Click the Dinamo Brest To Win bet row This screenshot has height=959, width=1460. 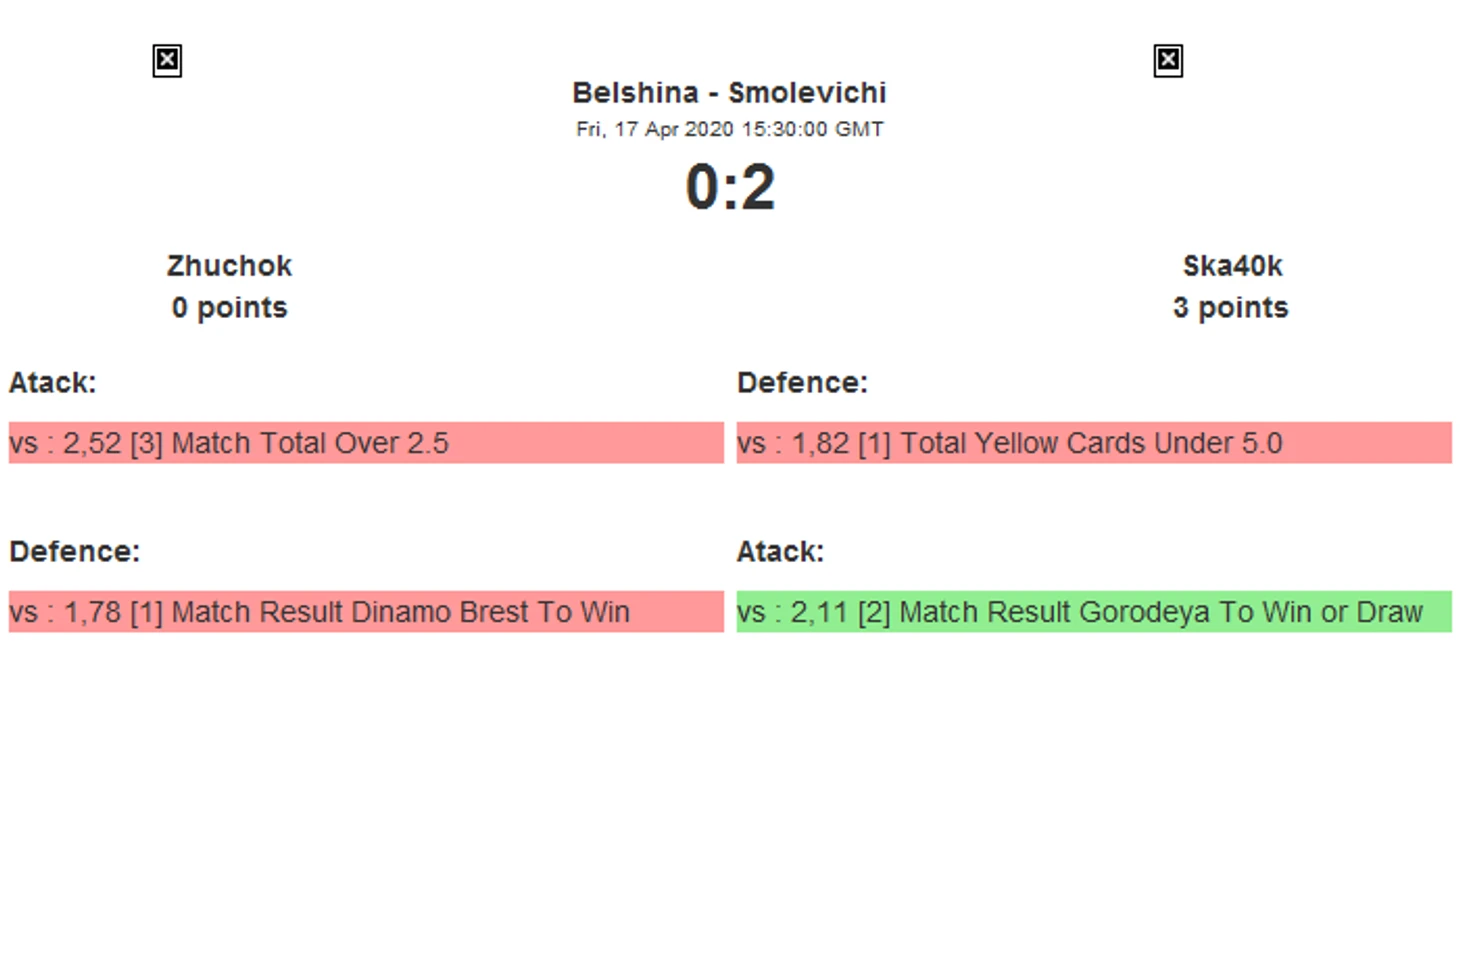coord(366,612)
